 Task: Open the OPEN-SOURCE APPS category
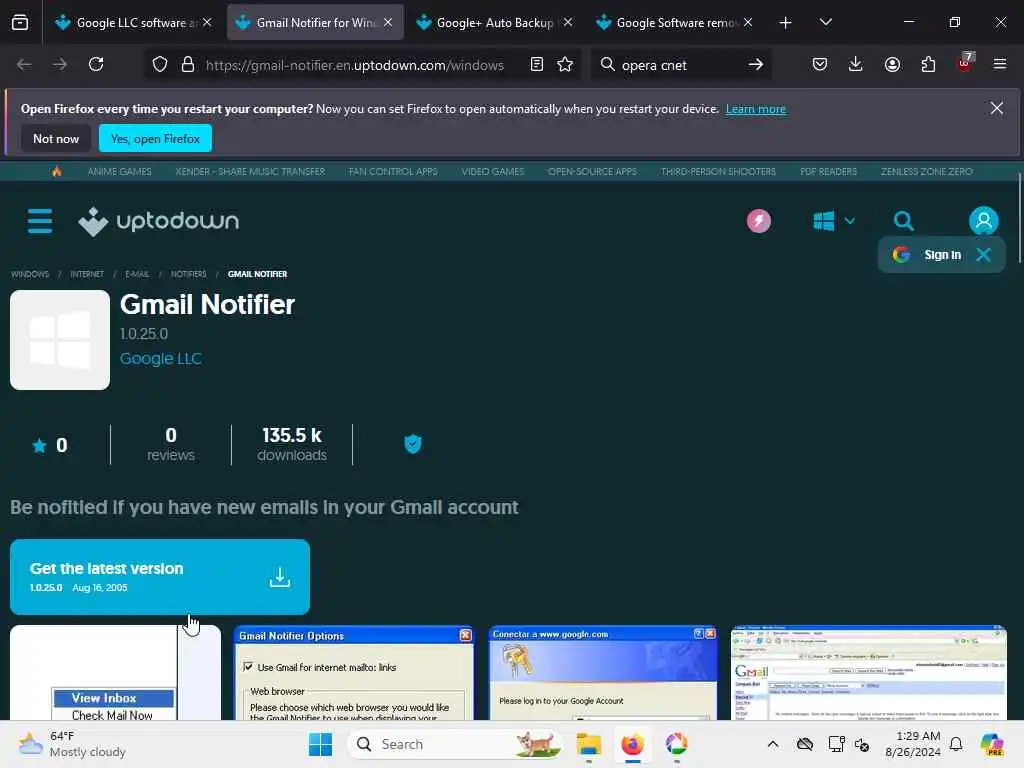(x=592, y=172)
